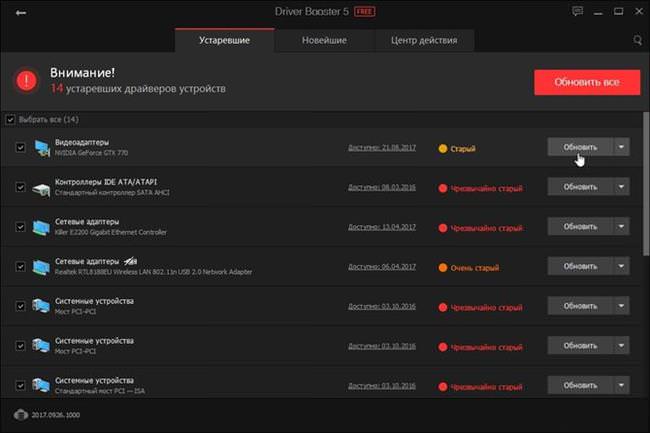Click the orange Очень старый status dot

coord(443,268)
